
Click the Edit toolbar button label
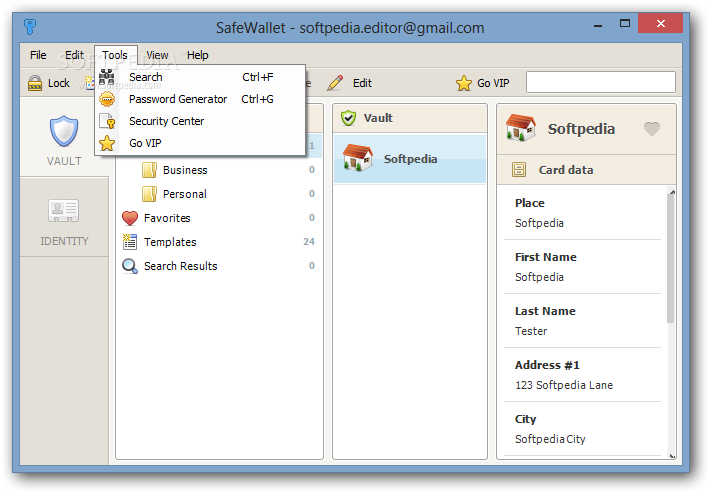[x=362, y=83]
